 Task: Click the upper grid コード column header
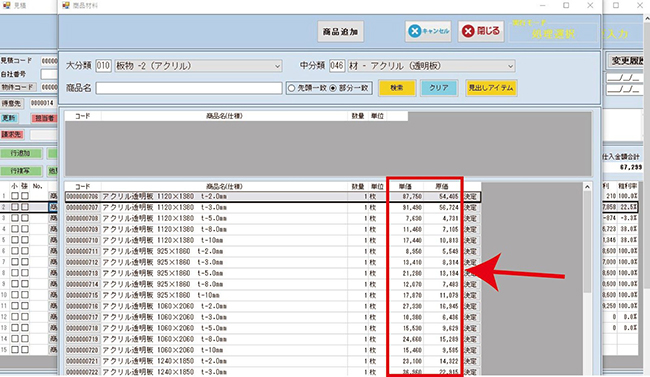pos(82,116)
